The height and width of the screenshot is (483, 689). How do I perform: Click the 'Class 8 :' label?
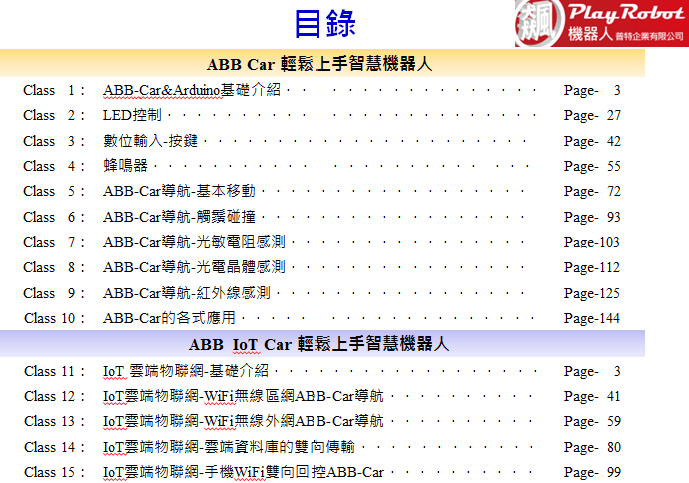[x=54, y=267]
